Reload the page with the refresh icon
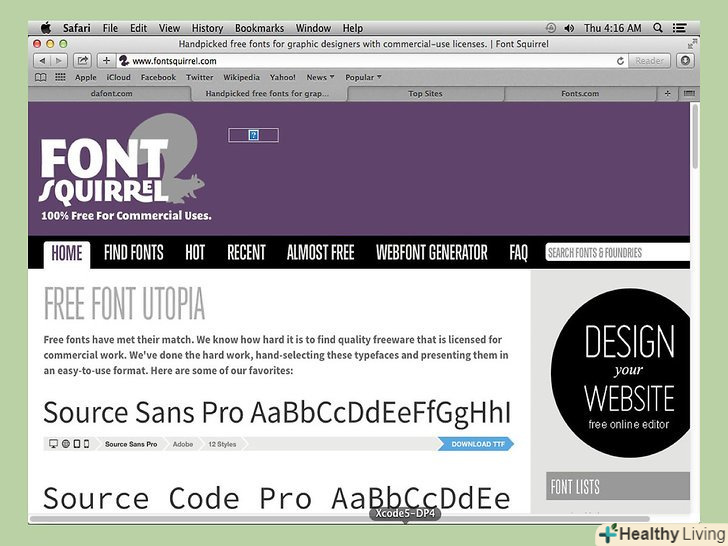The height and width of the screenshot is (546, 728). tap(620, 61)
